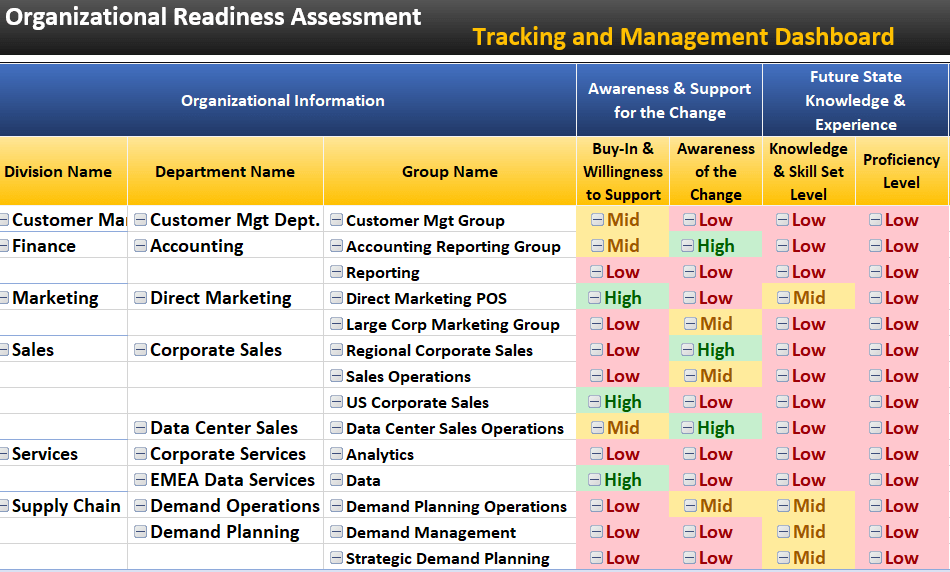Collapse the Data Center Sales department

coord(140,428)
